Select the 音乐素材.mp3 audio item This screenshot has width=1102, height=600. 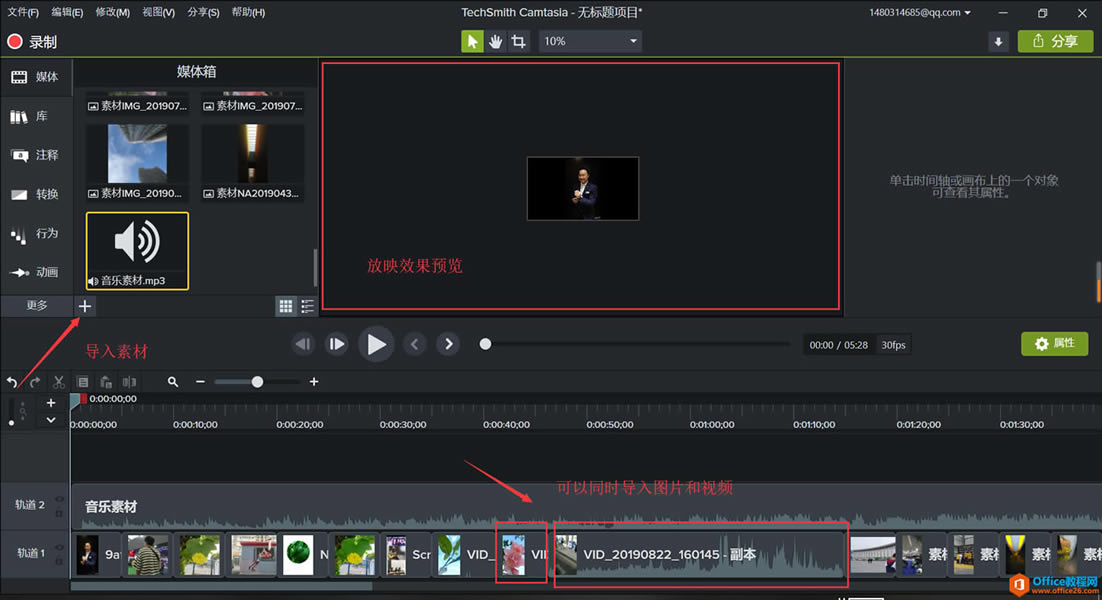pos(137,251)
